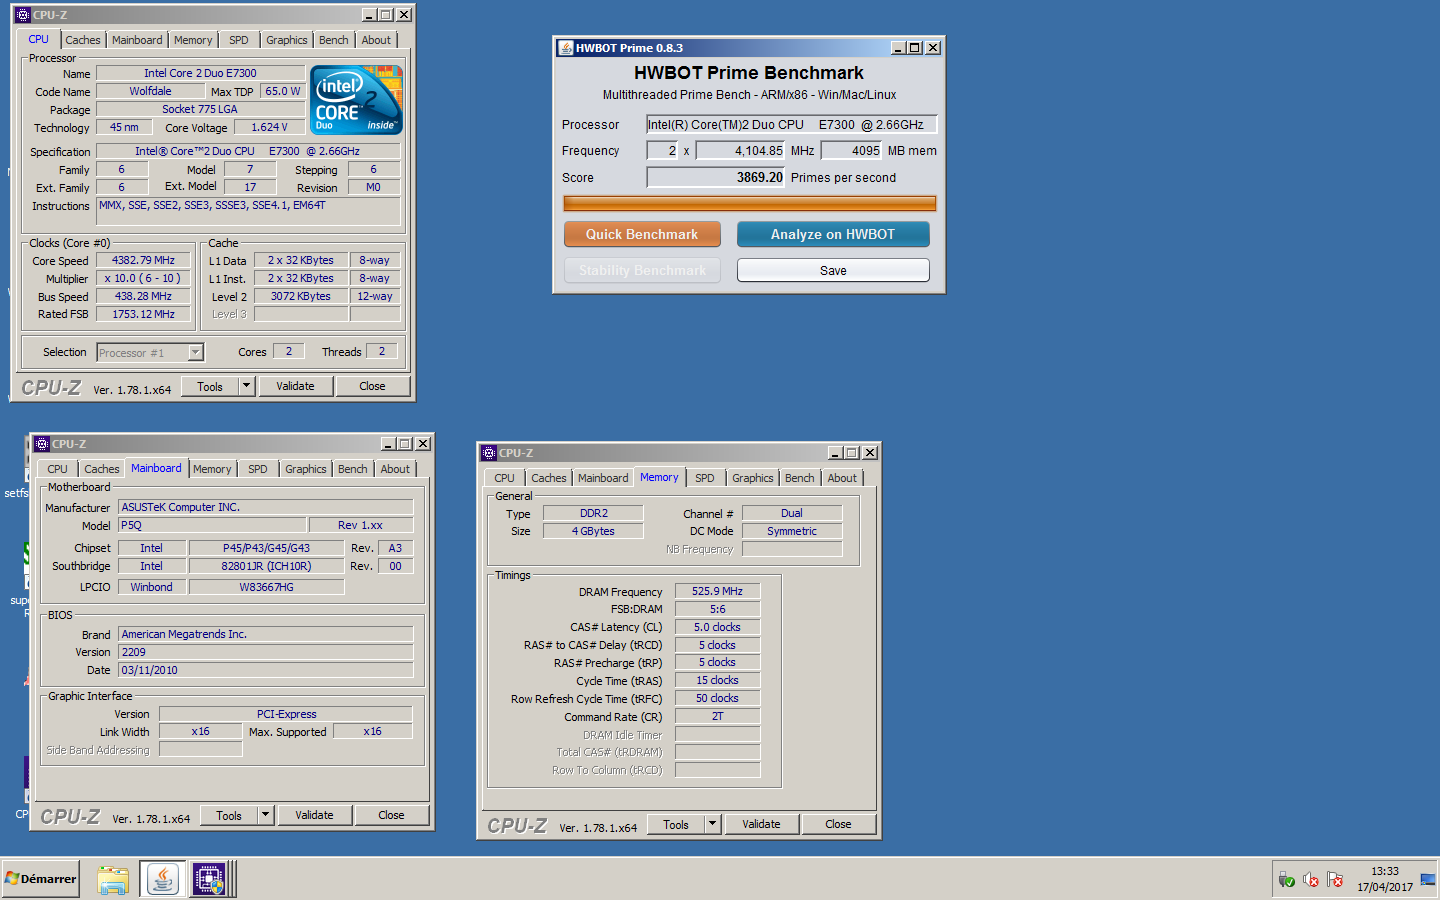Viewport: 1440px width, 900px height.
Task: Start the Quick Benchmark in HWBOT Prime
Action: [642, 234]
